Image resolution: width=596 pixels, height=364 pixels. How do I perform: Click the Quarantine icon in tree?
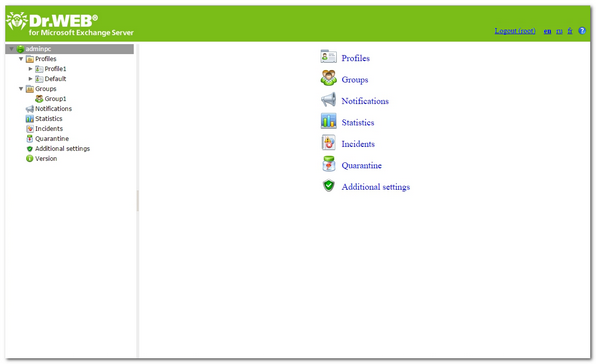[x=30, y=139]
